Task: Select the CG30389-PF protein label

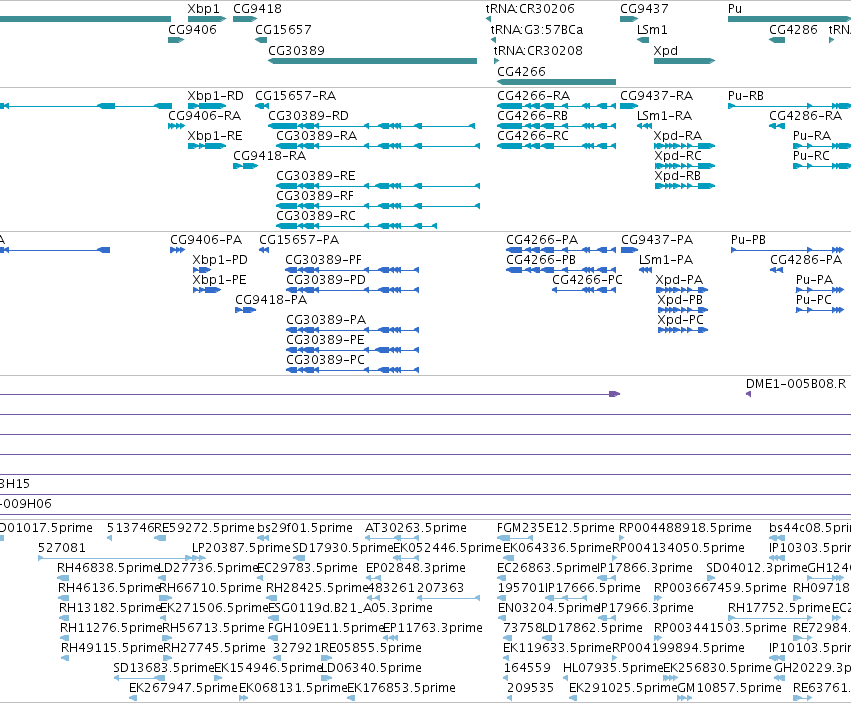Action: [323, 259]
